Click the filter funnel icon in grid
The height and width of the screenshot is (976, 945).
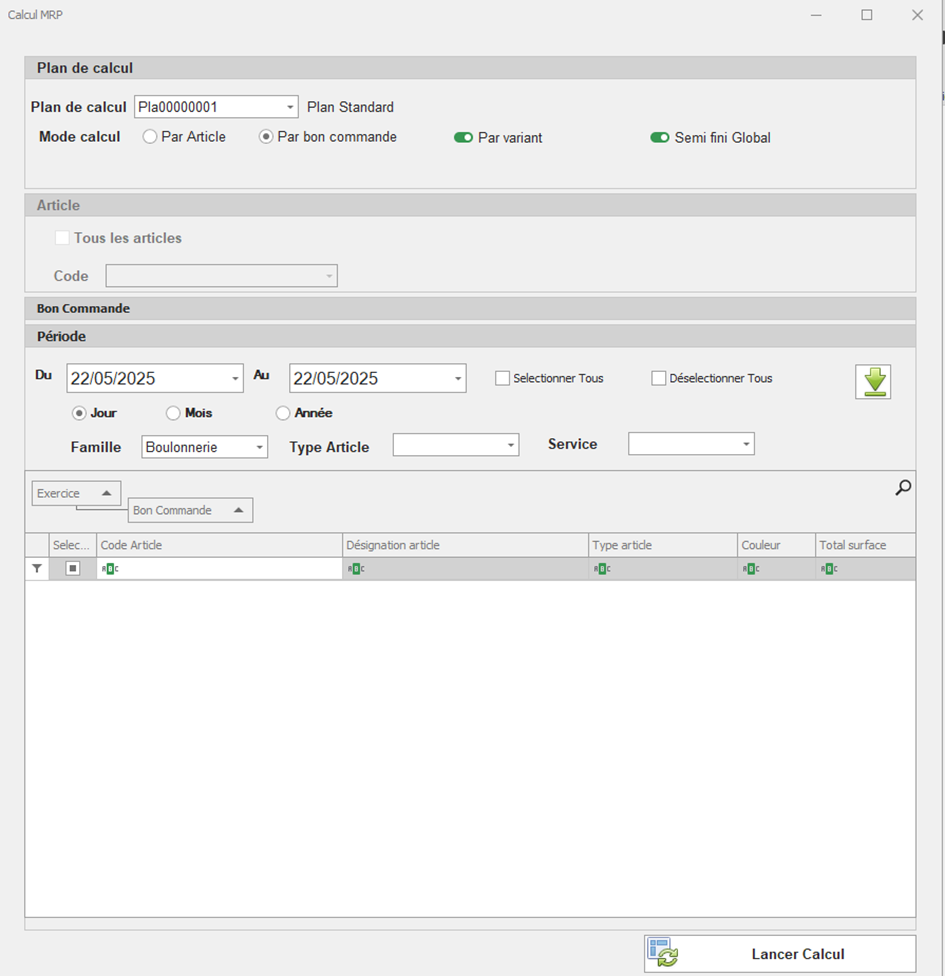point(37,568)
